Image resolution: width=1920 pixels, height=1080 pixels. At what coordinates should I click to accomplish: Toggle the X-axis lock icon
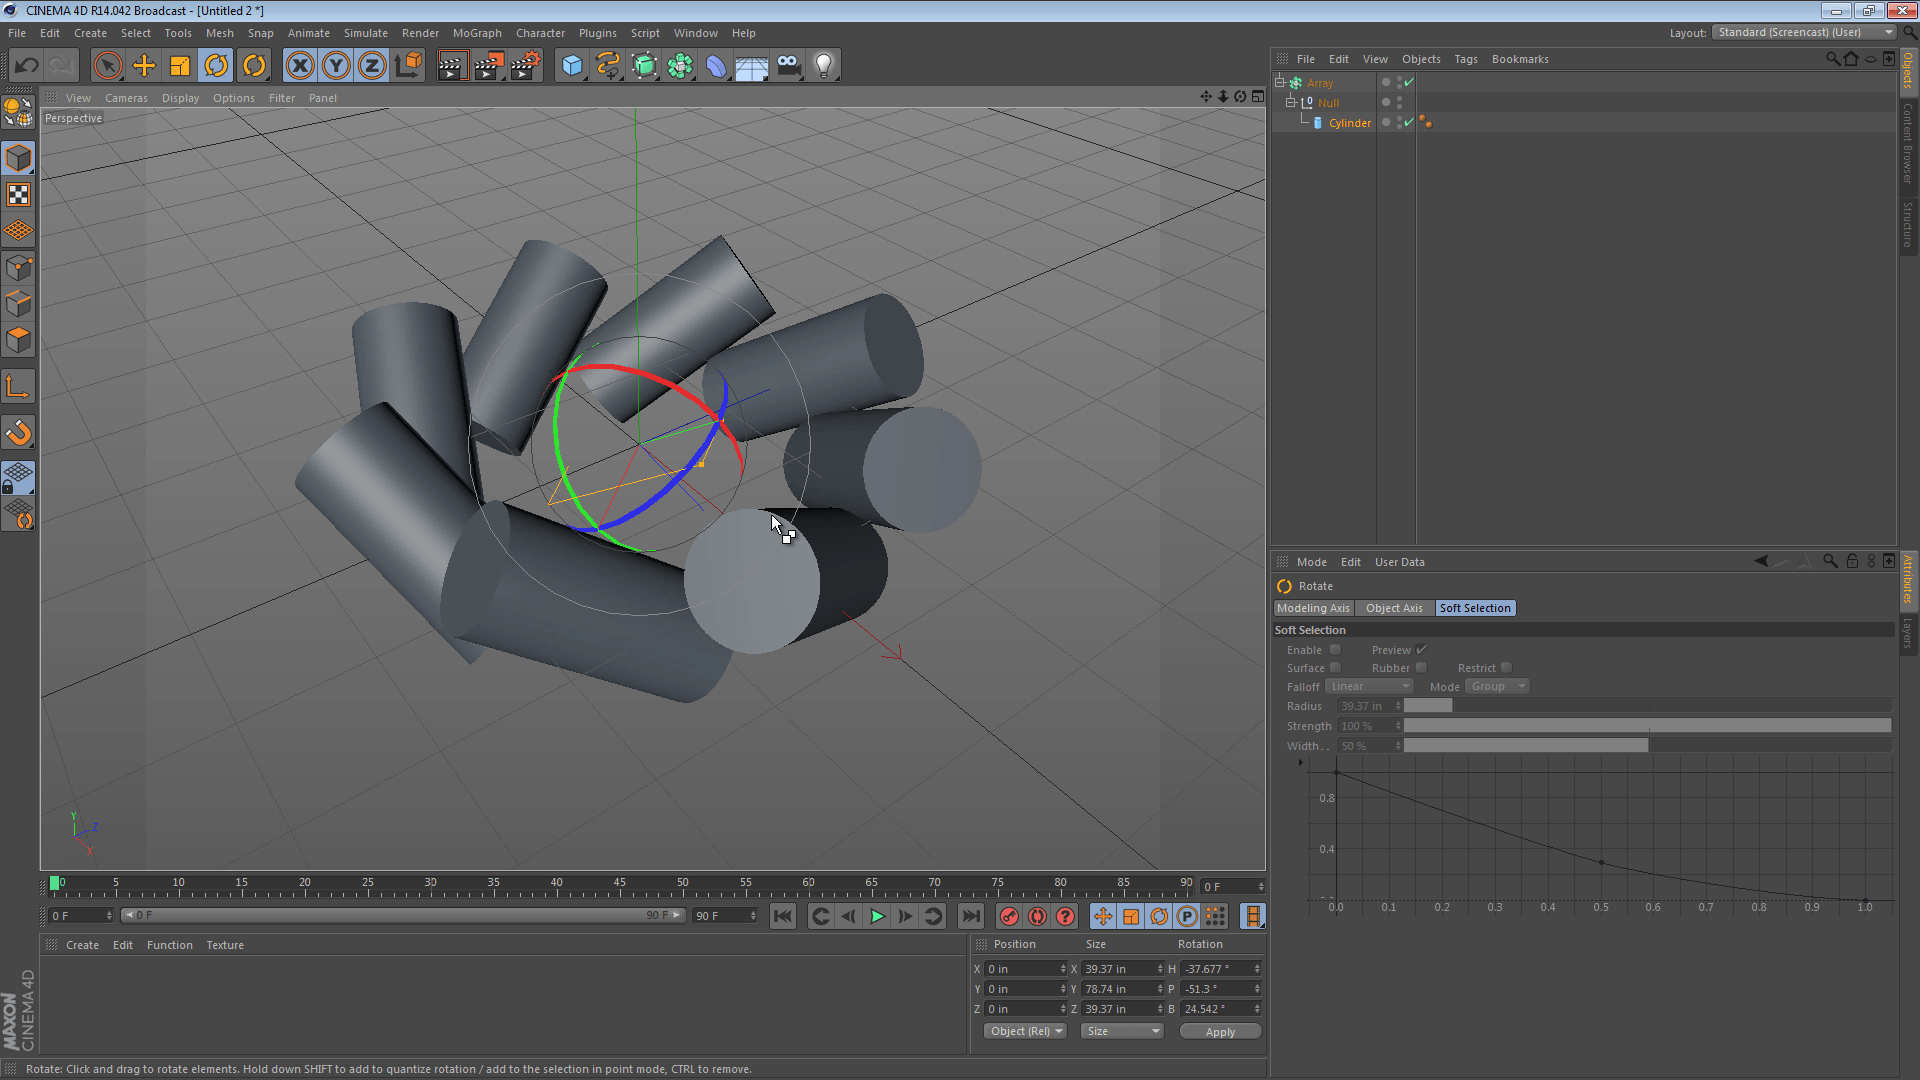pos(300,64)
